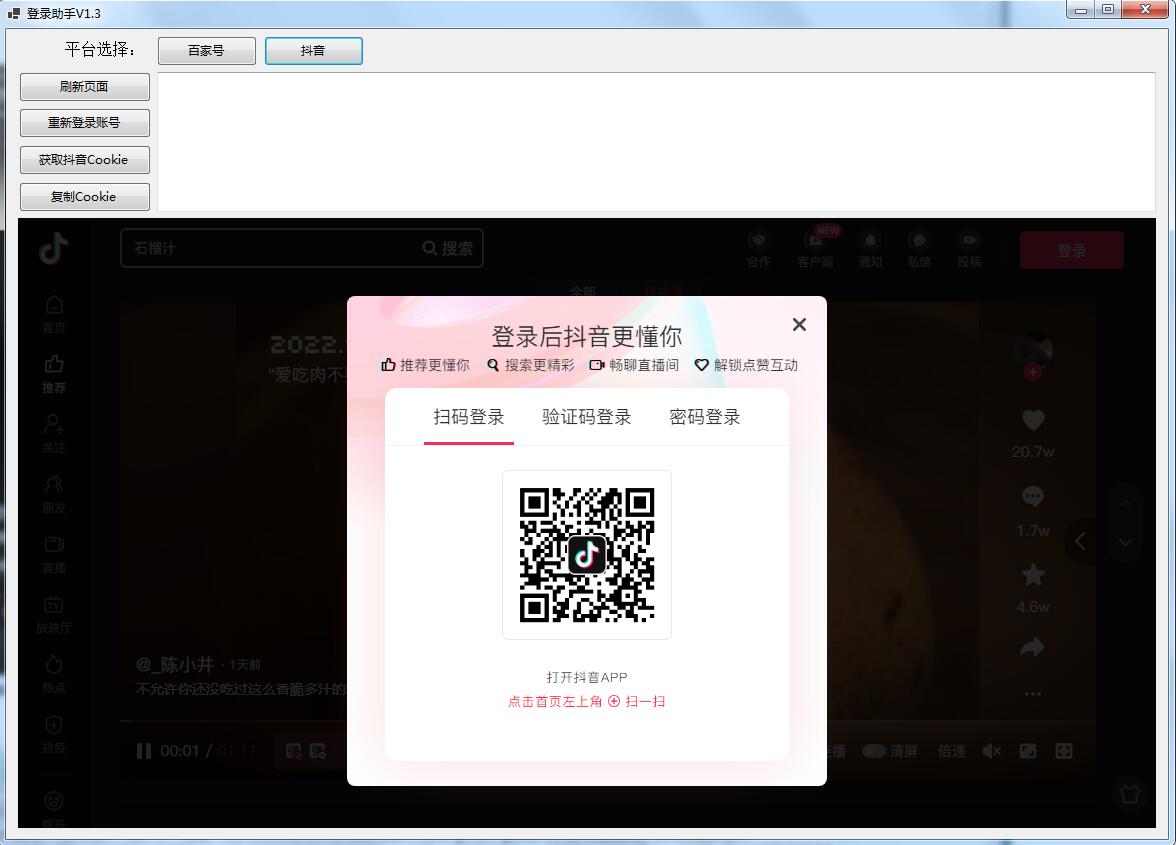The height and width of the screenshot is (845, 1176).
Task: Open the 推荐 thumbs-up sidebar item
Action: pos(54,374)
